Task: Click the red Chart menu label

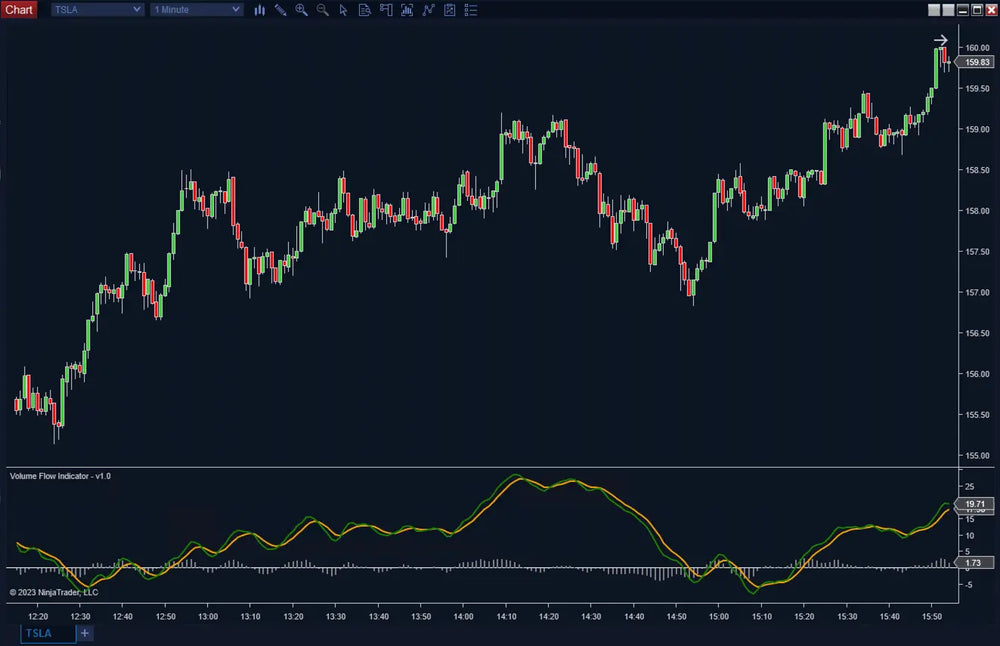Action: tap(19, 10)
